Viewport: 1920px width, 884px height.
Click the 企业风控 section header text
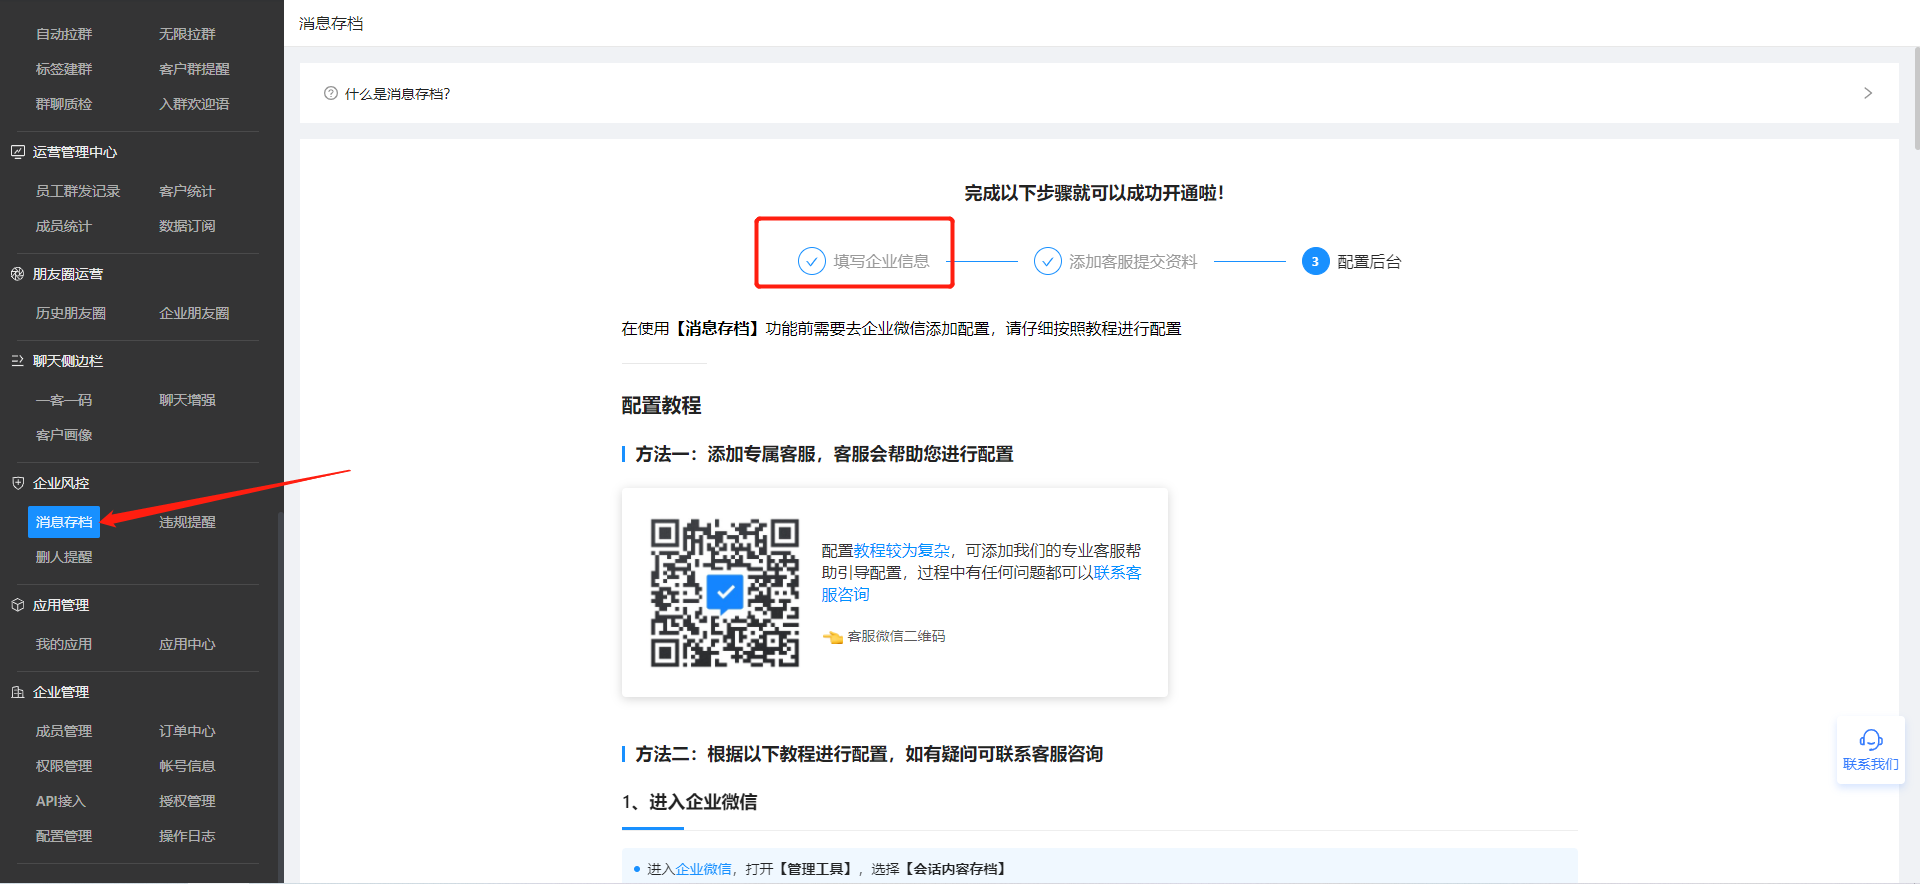click(x=61, y=483)
